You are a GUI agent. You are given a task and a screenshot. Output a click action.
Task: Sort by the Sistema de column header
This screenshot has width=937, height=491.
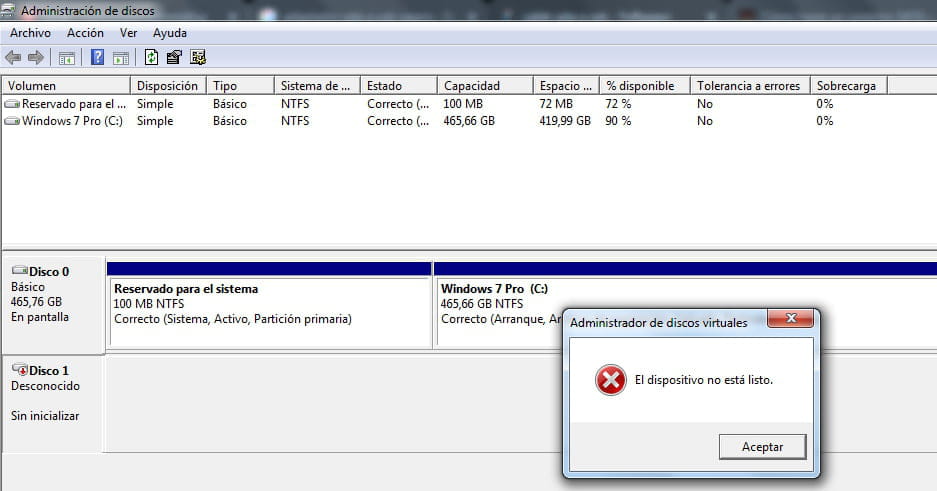[317, 85]
